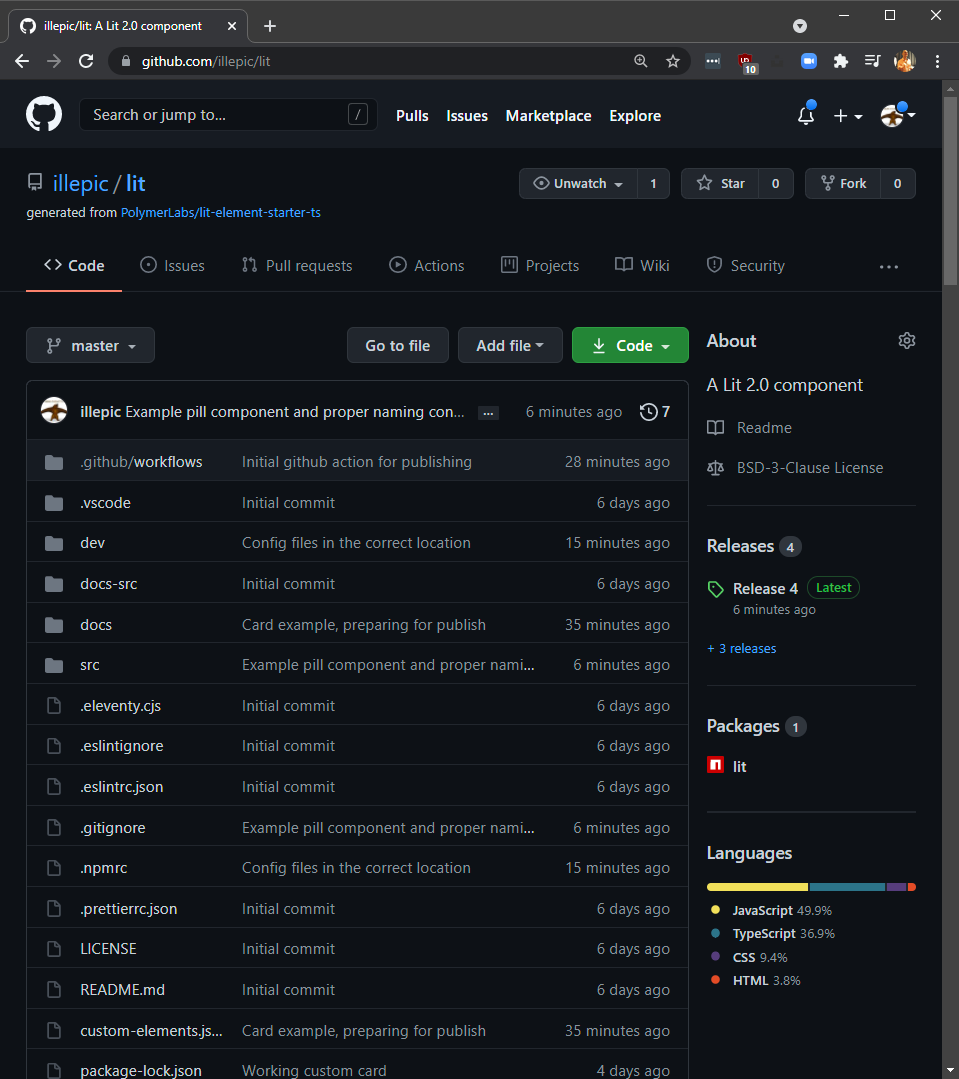Open Marketplace in the top navigation
The height and width of the screenshot is (1079, 959).
[548, 116]
